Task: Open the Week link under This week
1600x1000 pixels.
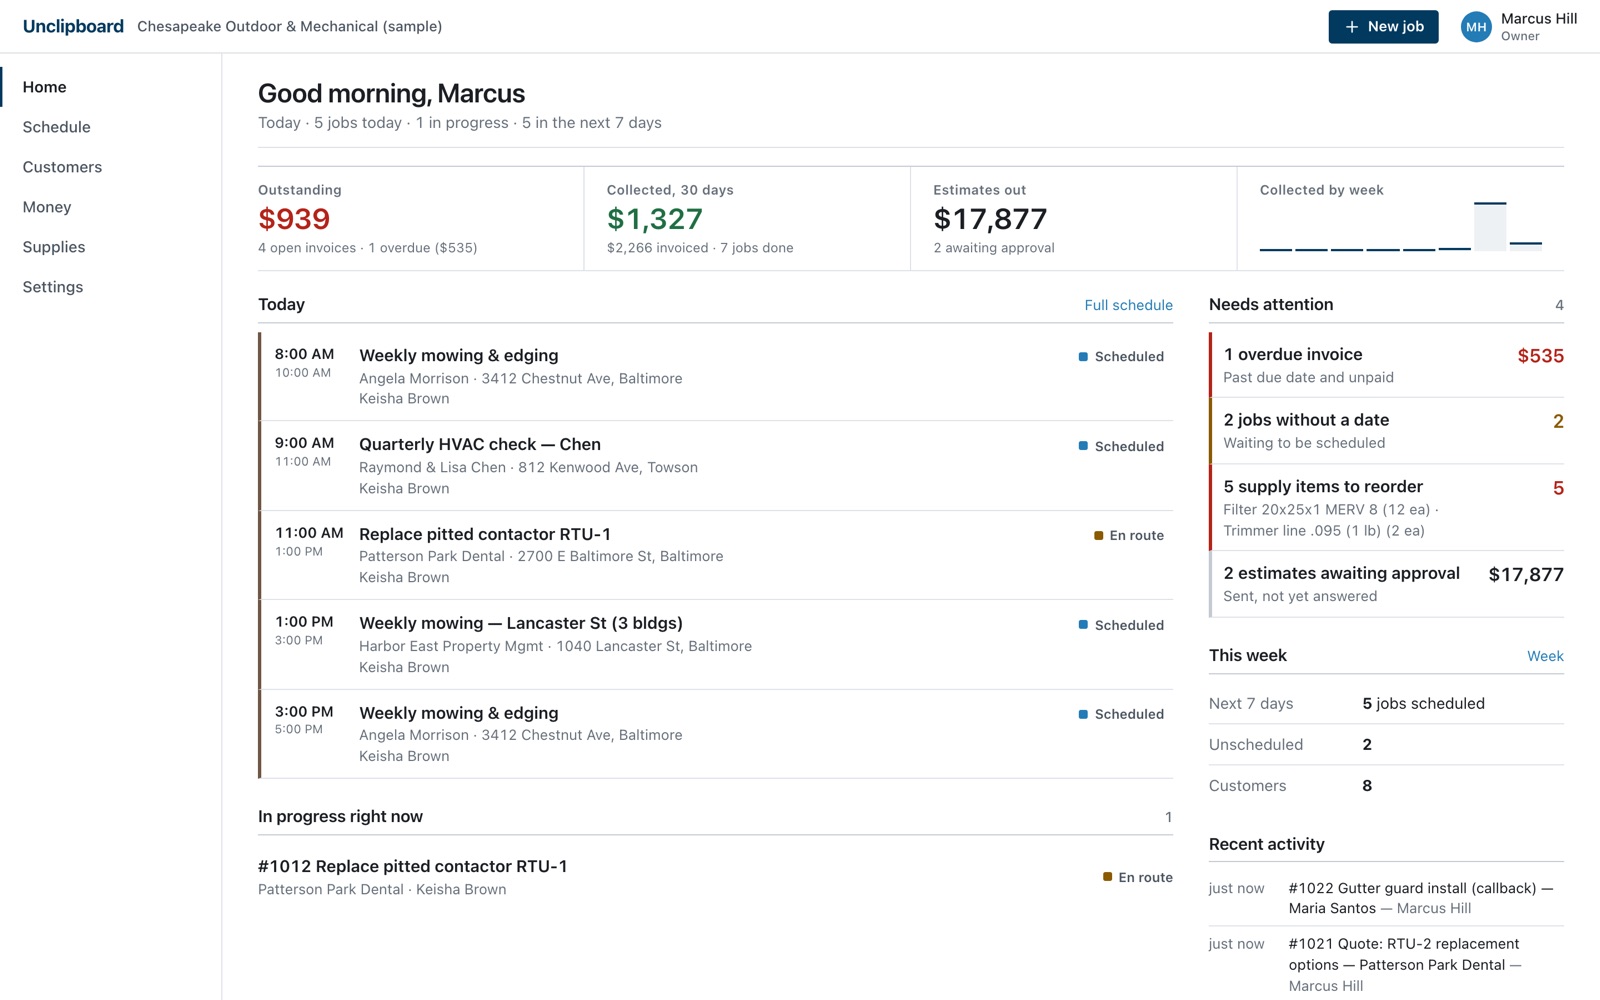Action: [1545, 656]
